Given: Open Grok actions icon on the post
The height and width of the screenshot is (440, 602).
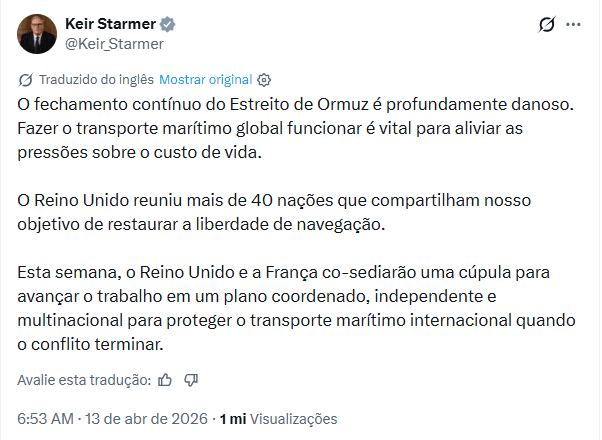Looking at the screenshot, I should 546,24.
